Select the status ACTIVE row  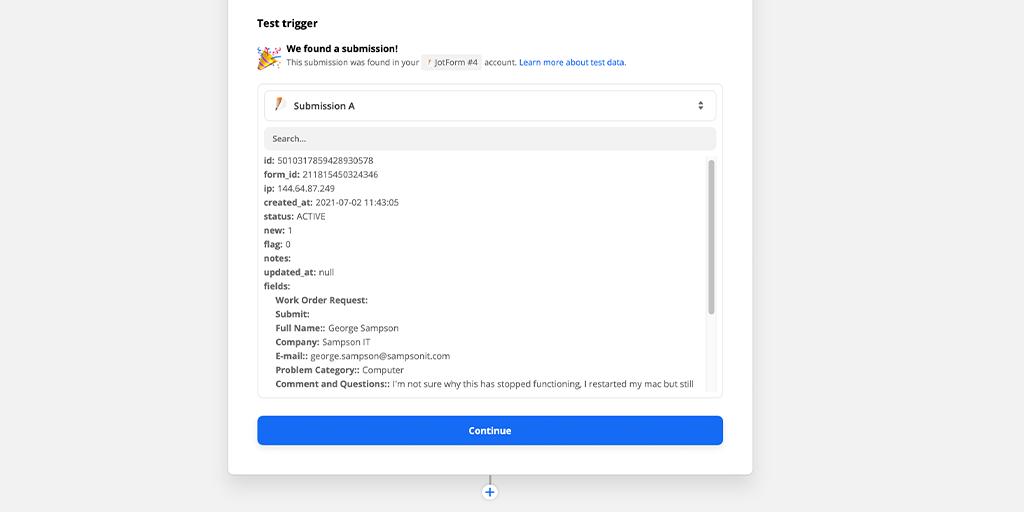pyautogui.click(x=294, y=216)
